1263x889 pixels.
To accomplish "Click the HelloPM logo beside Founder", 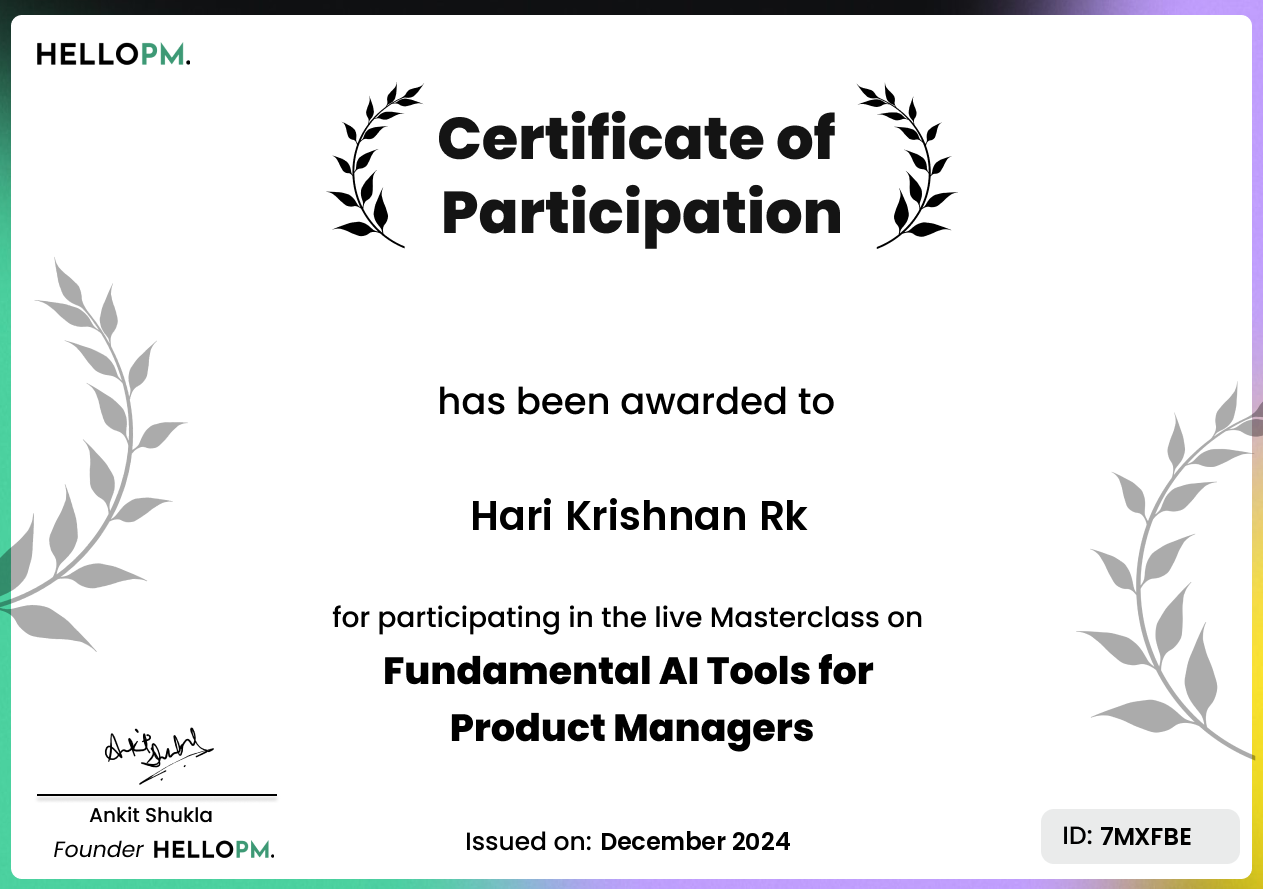I will [x=213, y=850].
